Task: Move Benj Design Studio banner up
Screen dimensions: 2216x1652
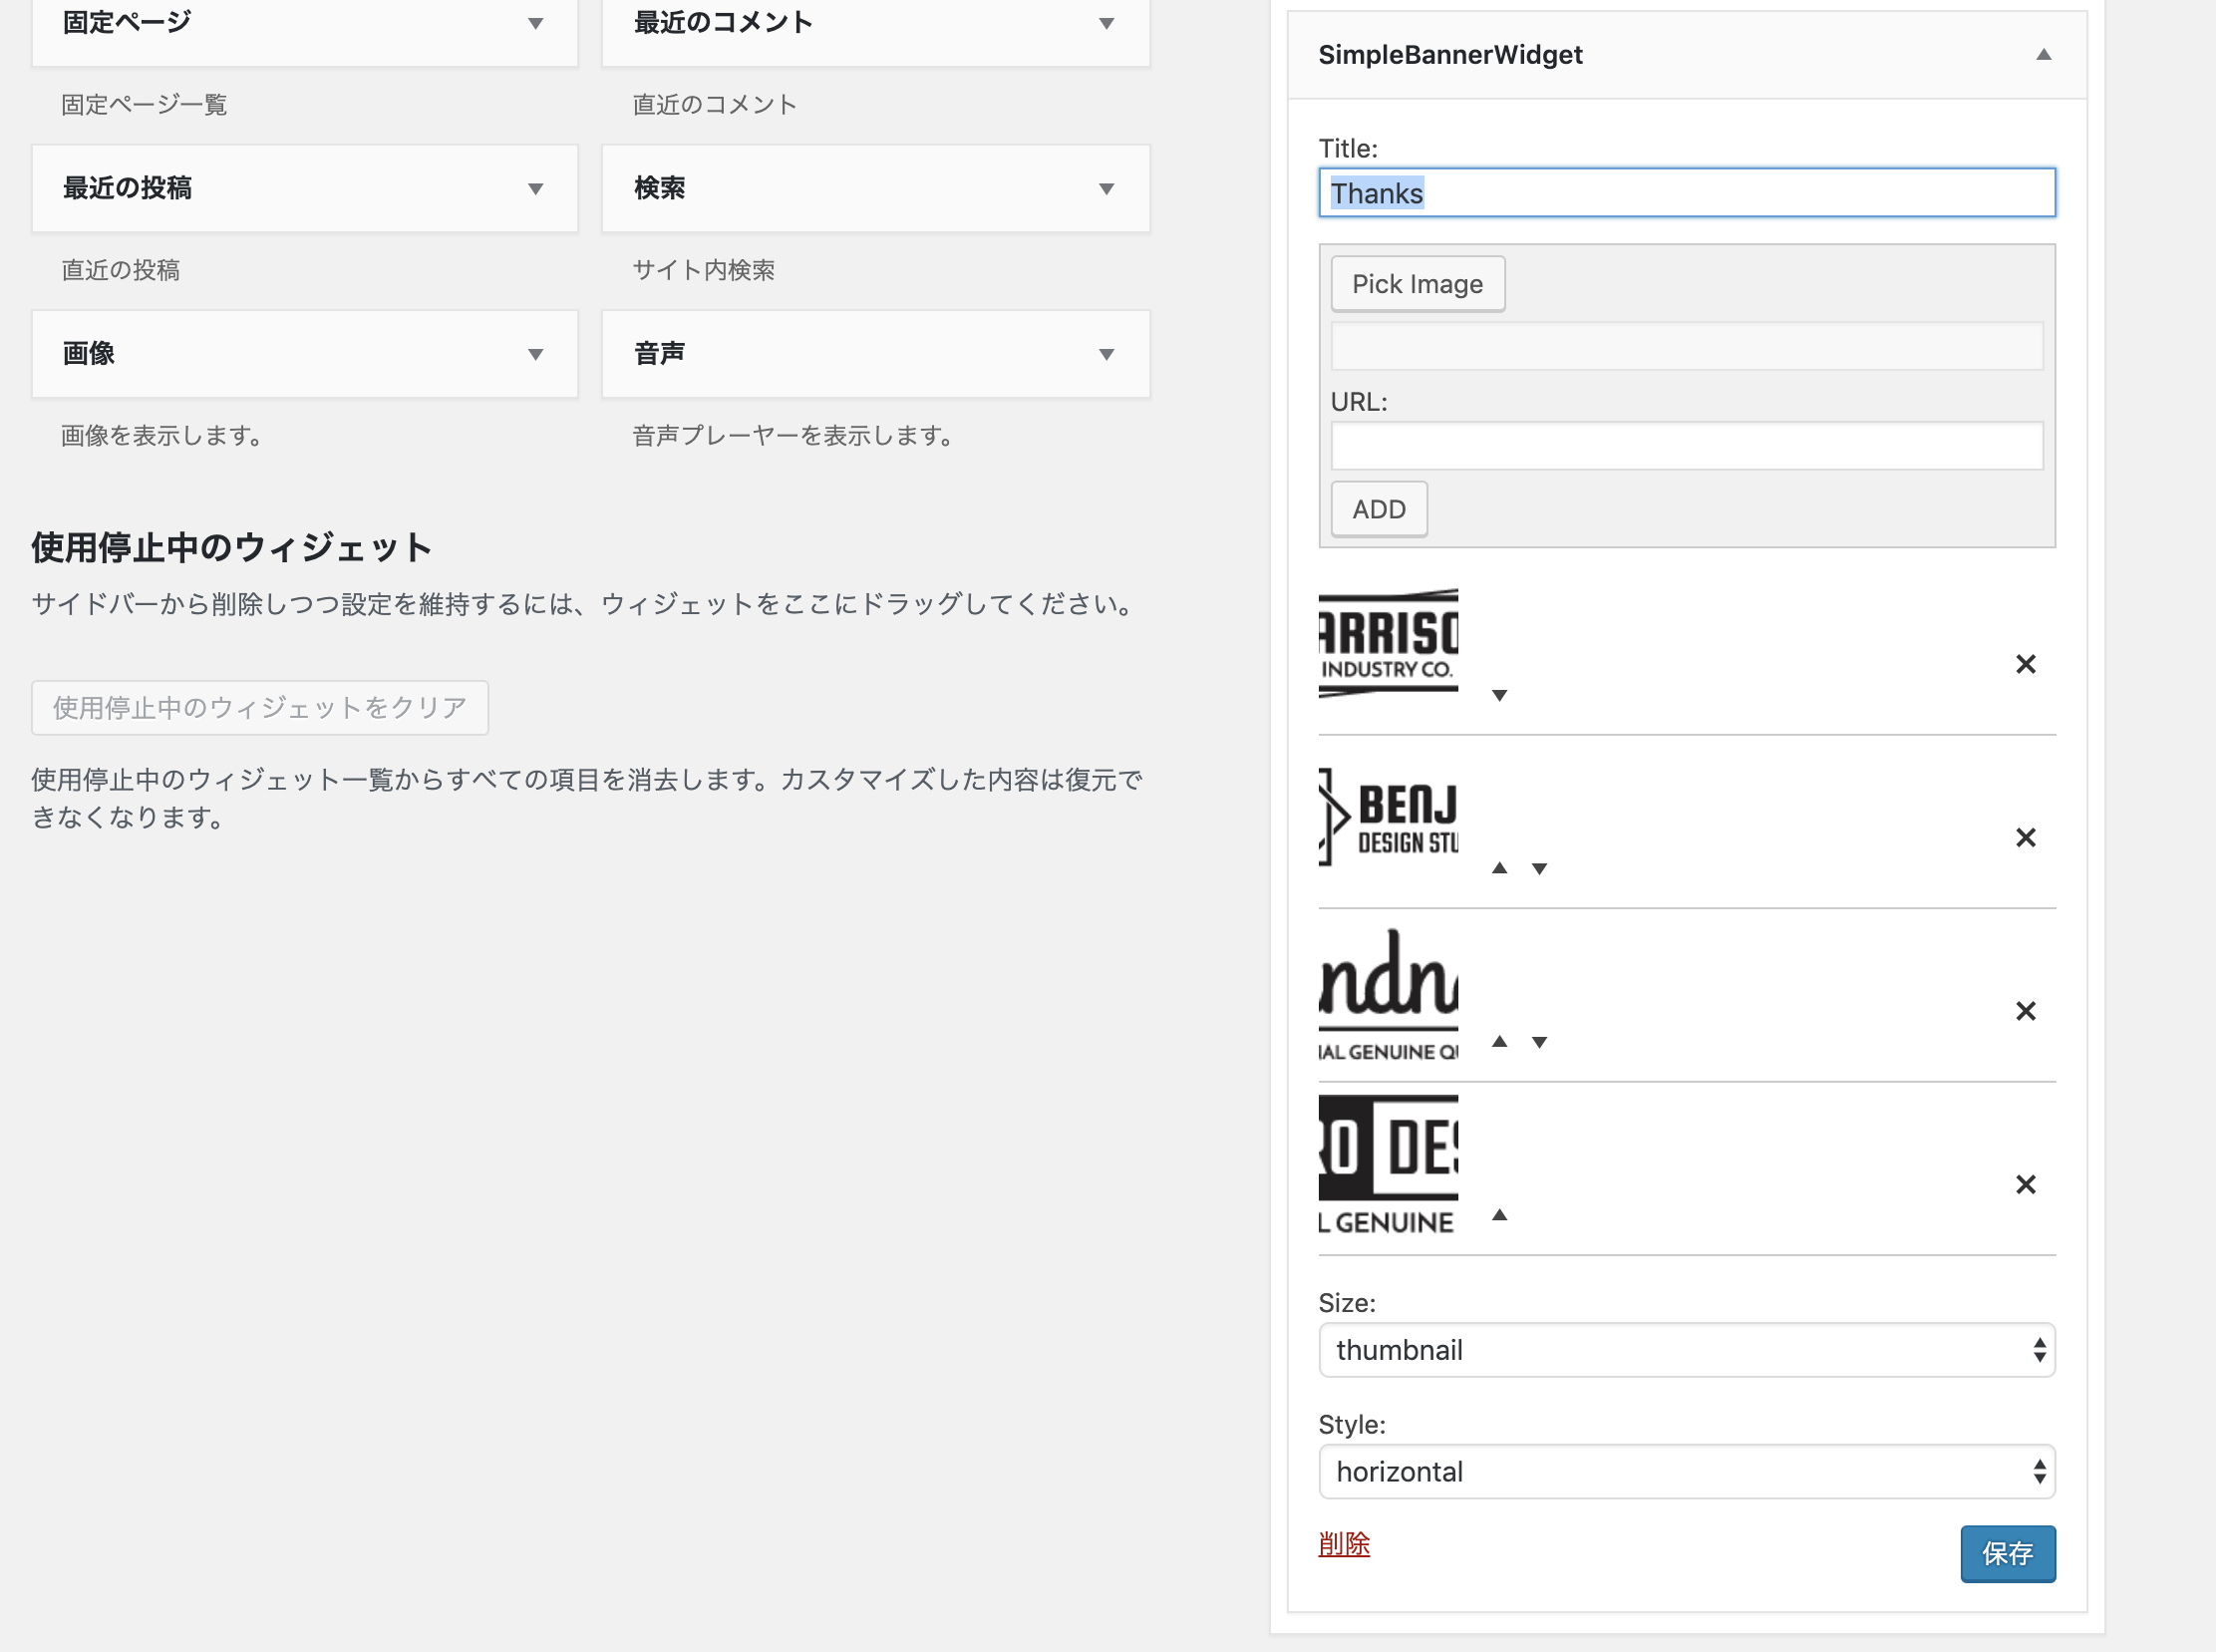Action: pyautogui.click(x=1499, y=868)
